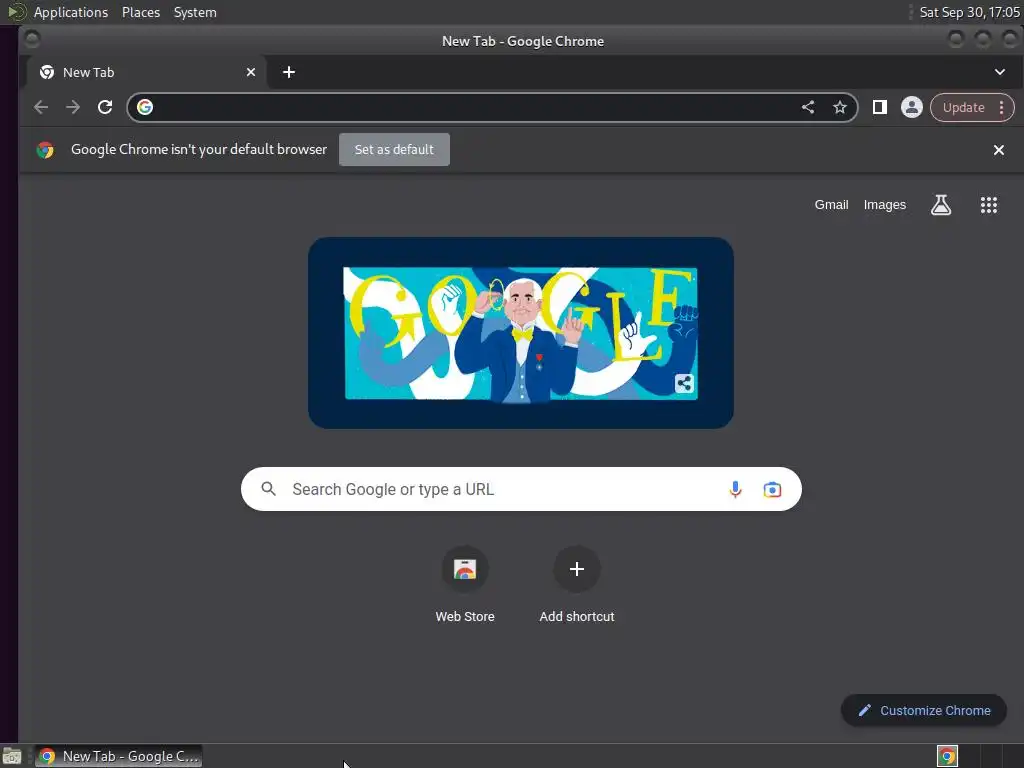Select the New Tab tab
This screenshot has width=1024, height=768.
(x=147, y=72)
